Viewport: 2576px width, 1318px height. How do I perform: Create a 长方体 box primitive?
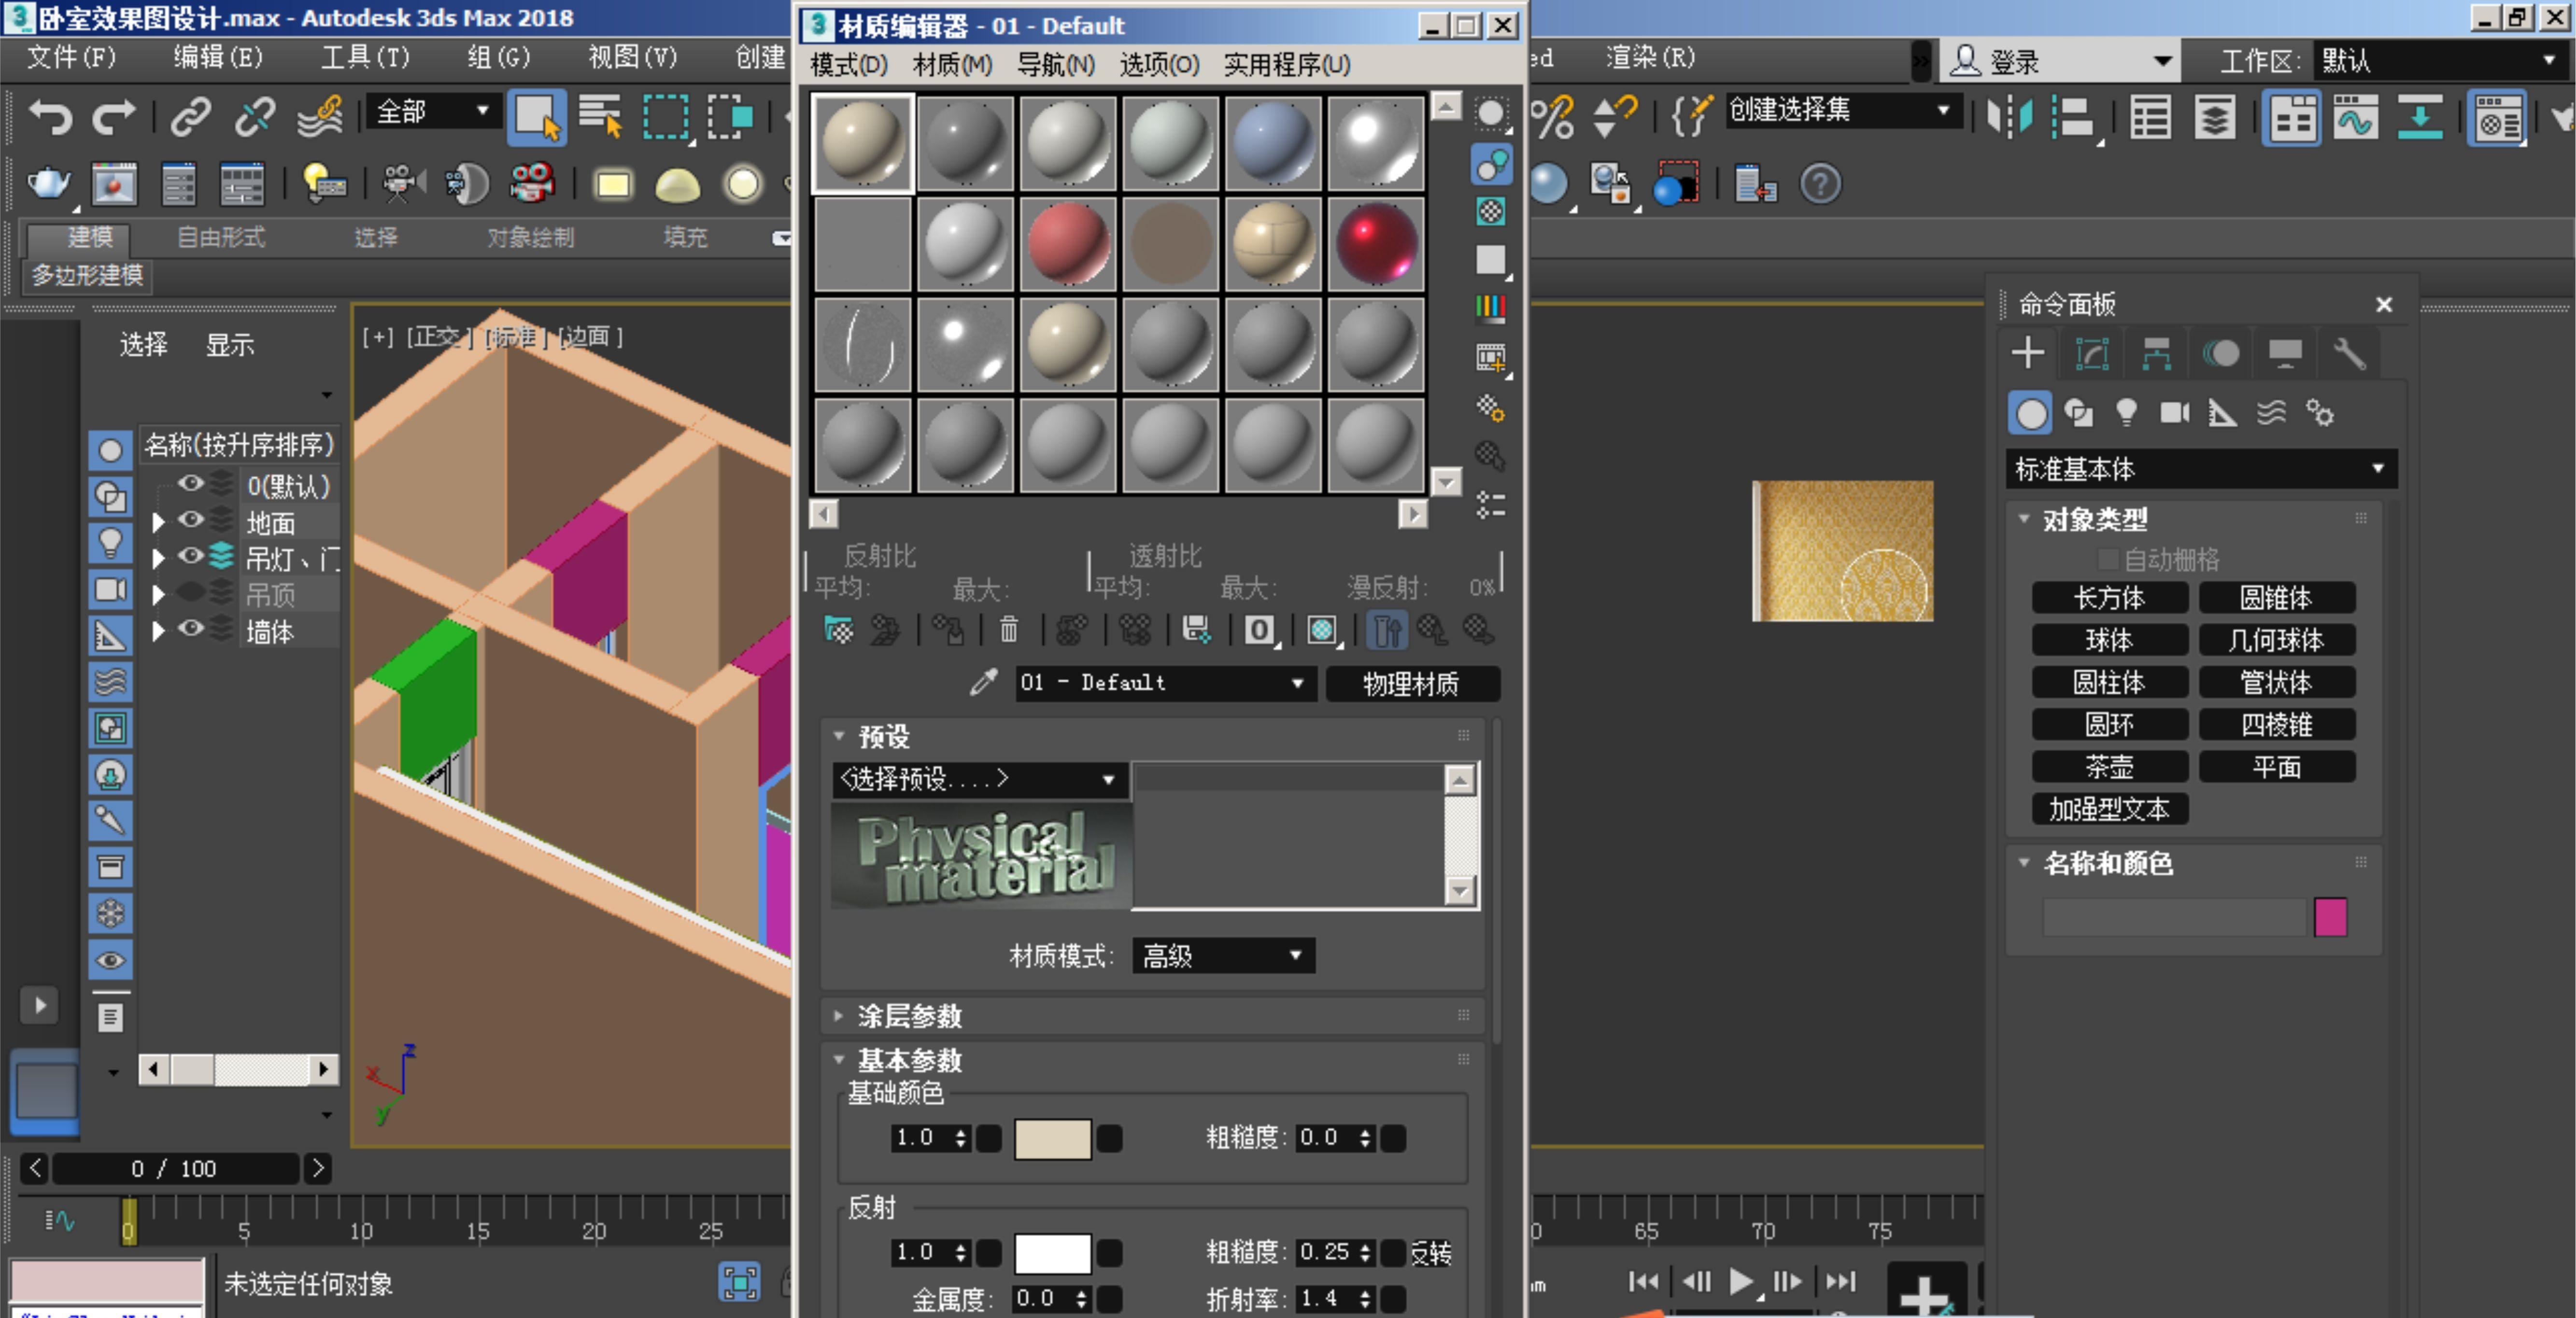[x=2109, y=598]
